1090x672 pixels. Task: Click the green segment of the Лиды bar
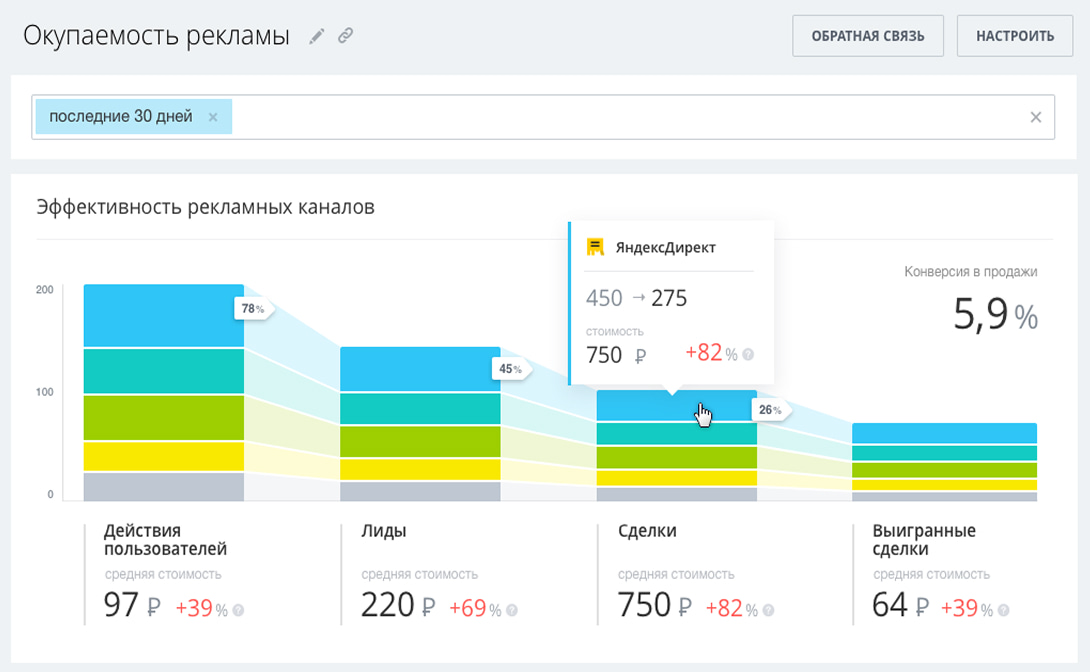420,441
